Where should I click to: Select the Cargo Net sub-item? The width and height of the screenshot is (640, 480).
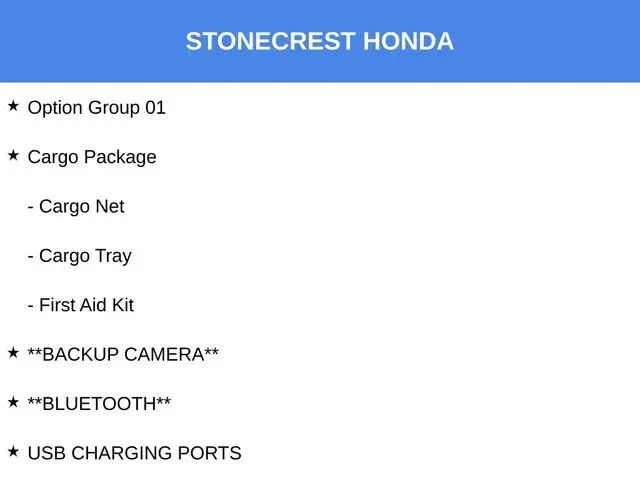click(x=82, y=206)
